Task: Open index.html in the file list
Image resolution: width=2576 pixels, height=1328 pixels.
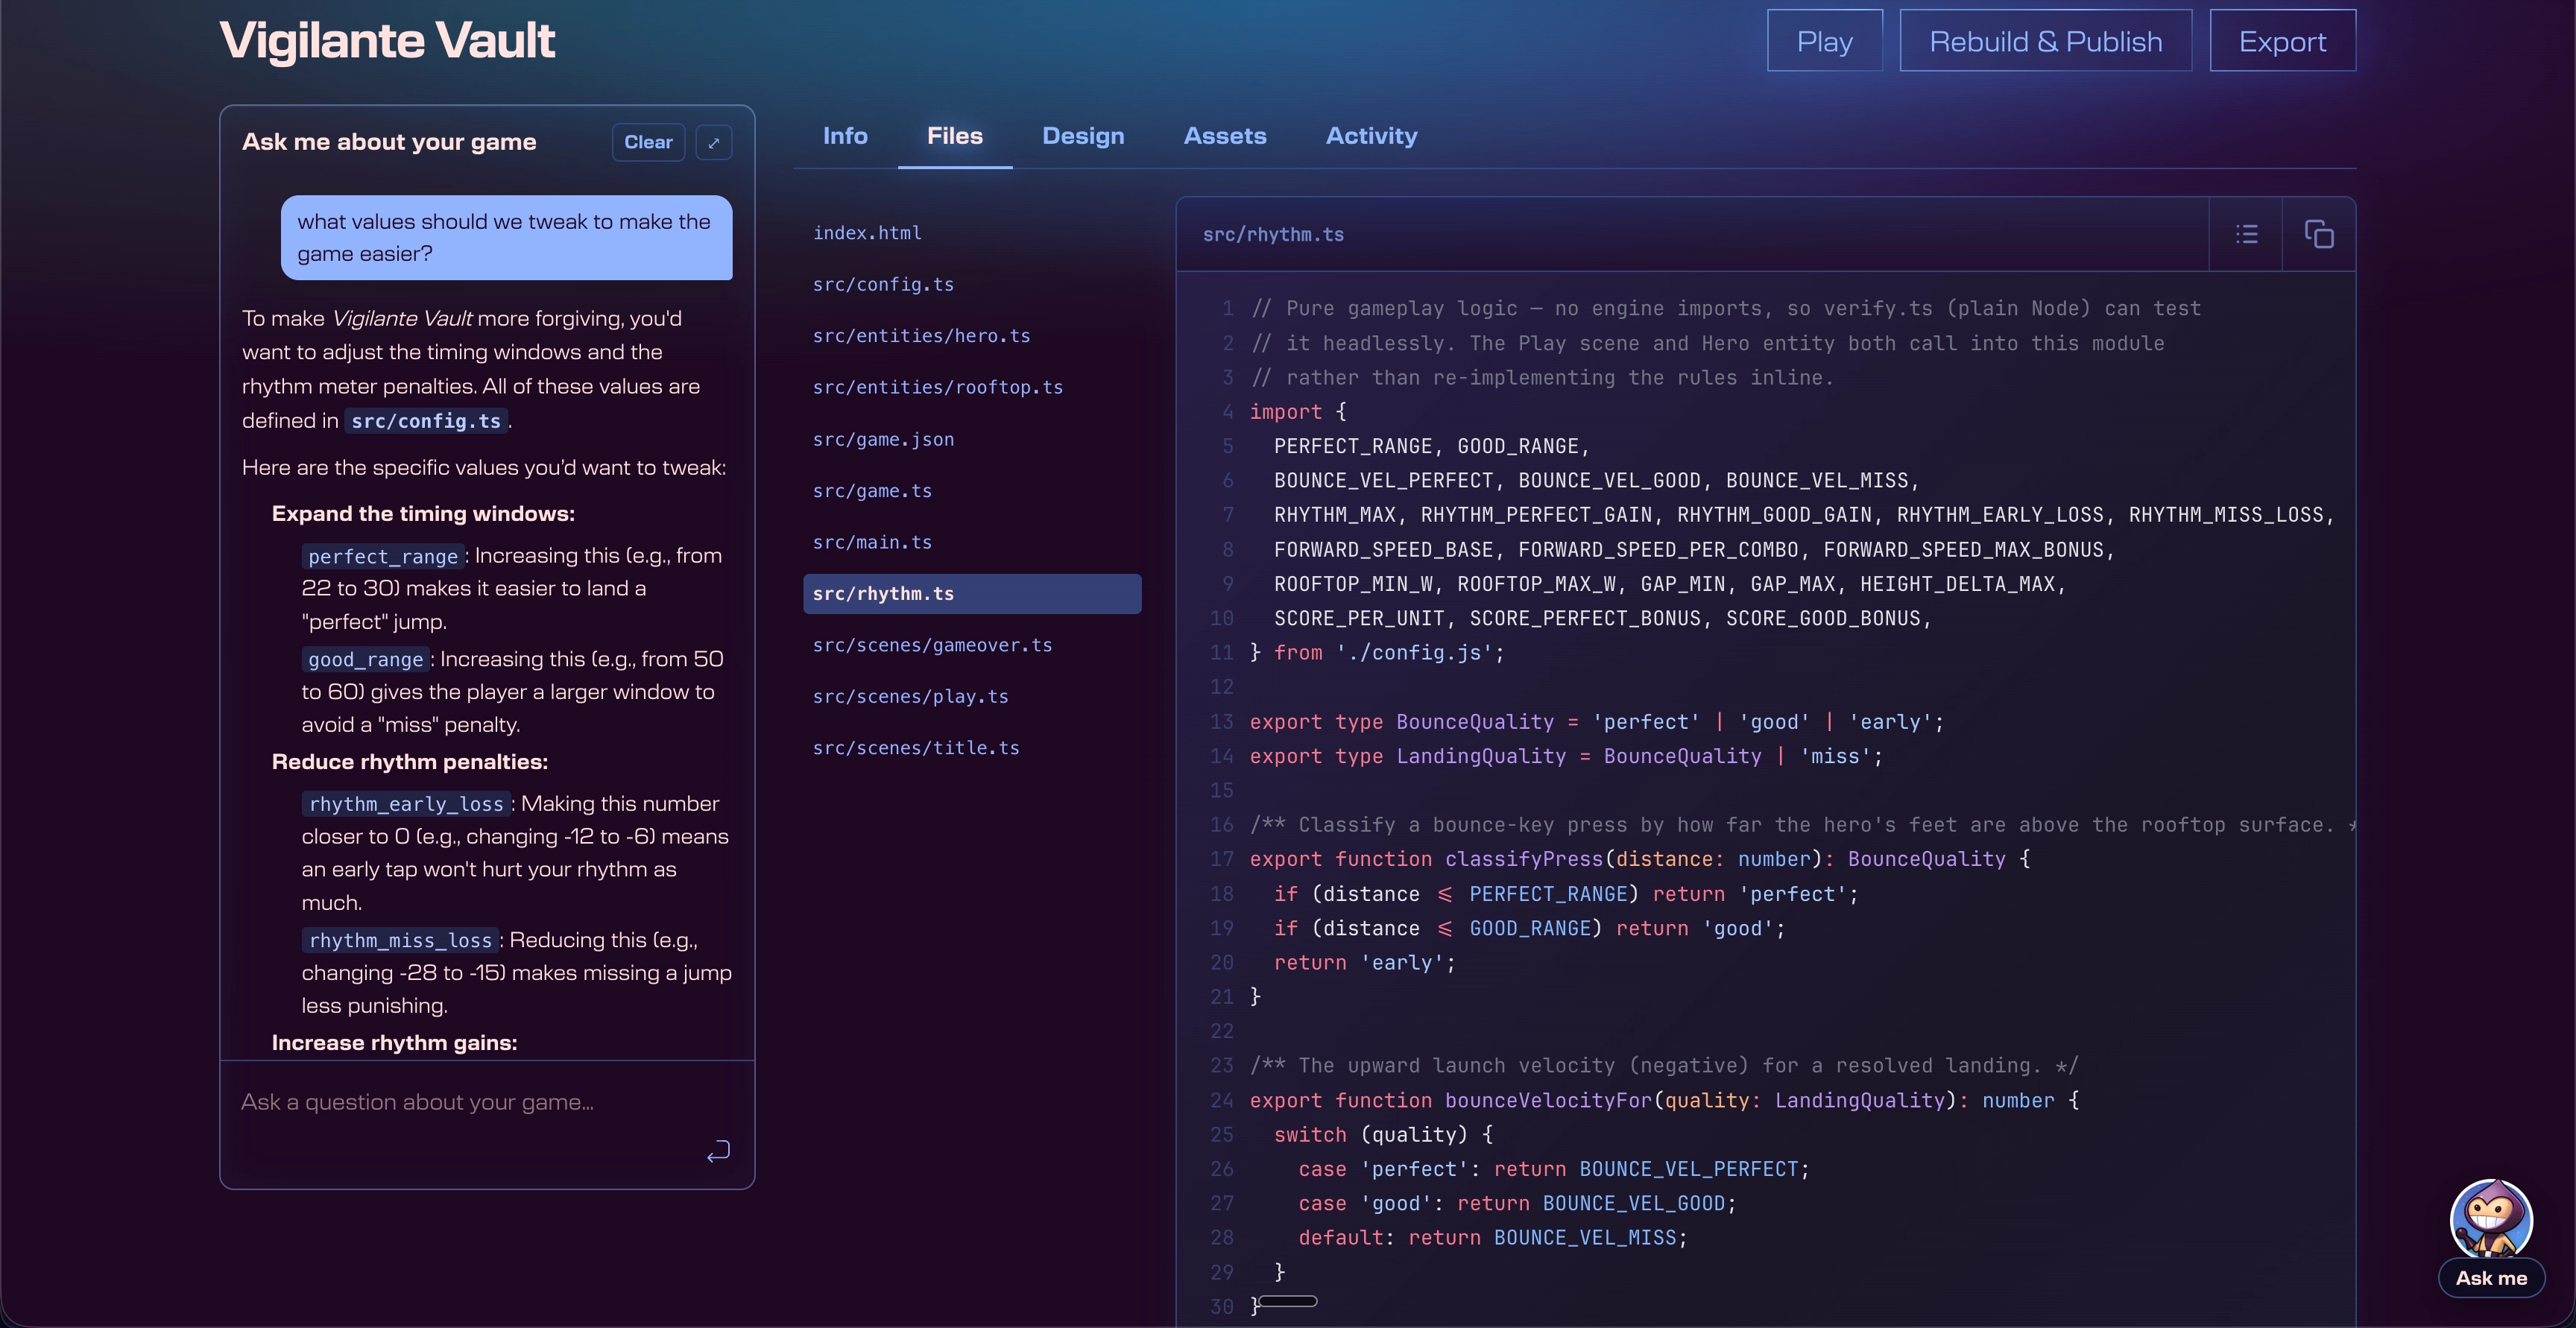Action: pos(972,233)
